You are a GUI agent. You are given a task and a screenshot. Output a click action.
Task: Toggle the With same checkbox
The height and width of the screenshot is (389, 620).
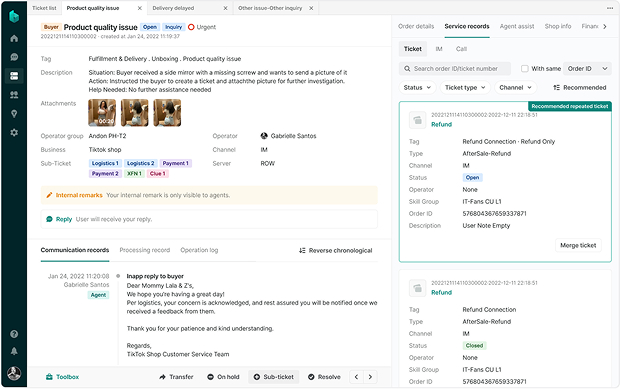point(525,68)
